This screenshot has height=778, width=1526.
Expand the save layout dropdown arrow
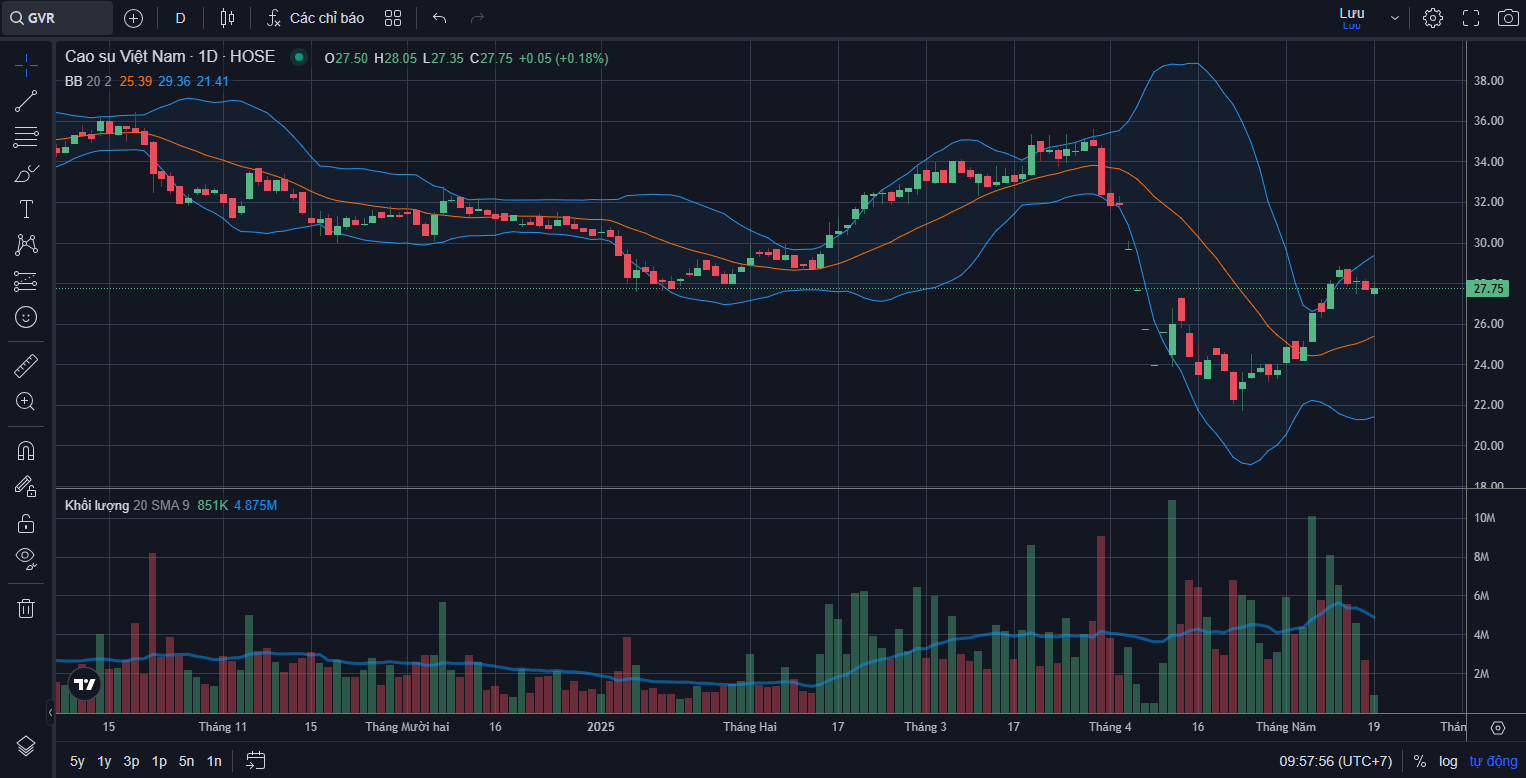[1395, 18]
